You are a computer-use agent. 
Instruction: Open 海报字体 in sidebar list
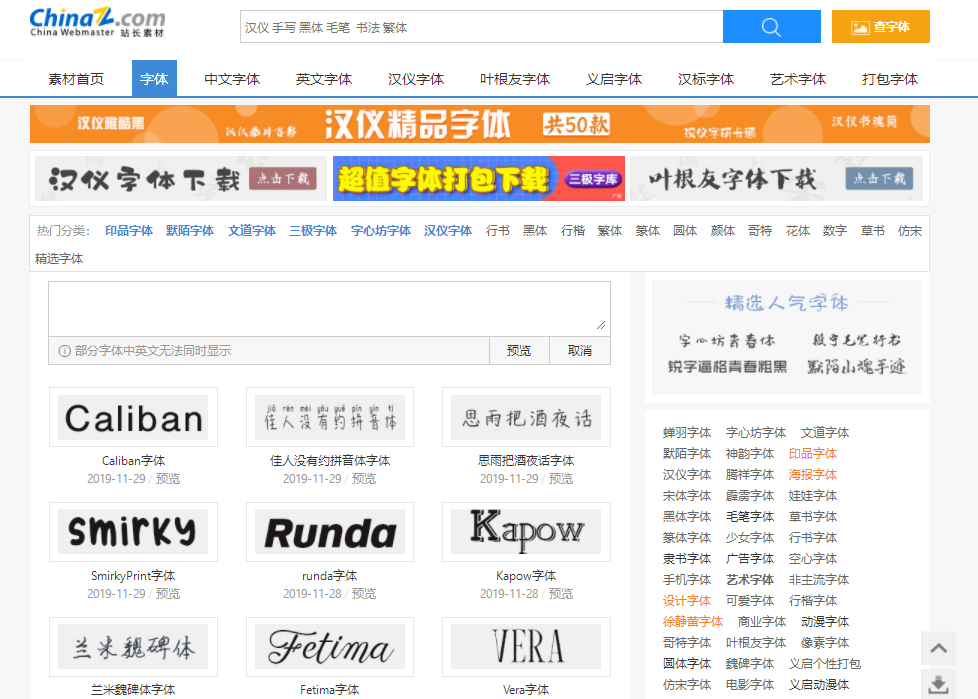tap(813, 475)
